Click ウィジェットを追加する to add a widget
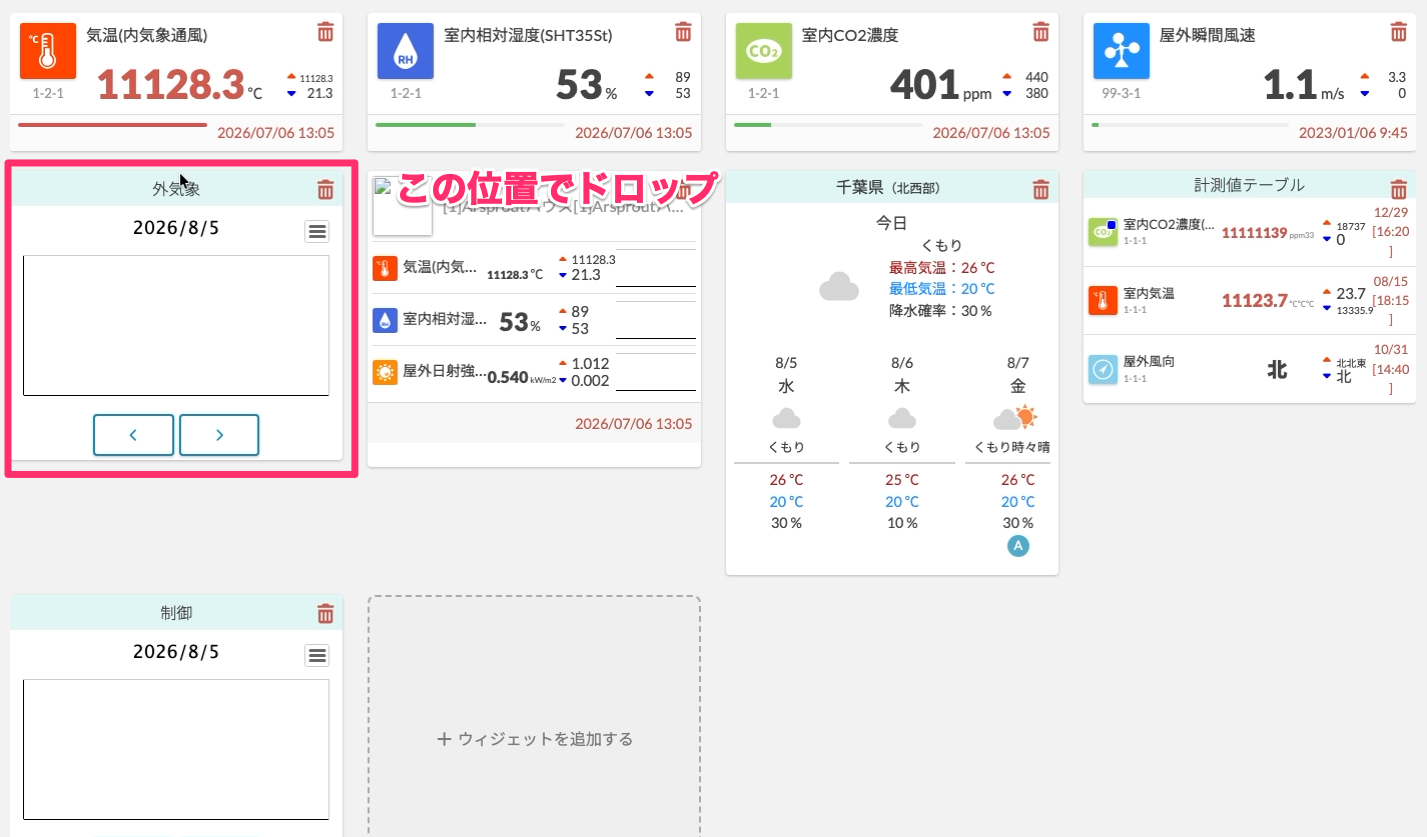Image resolution: width=1427 pixels, height=837 pixels. tap(535, 739)
